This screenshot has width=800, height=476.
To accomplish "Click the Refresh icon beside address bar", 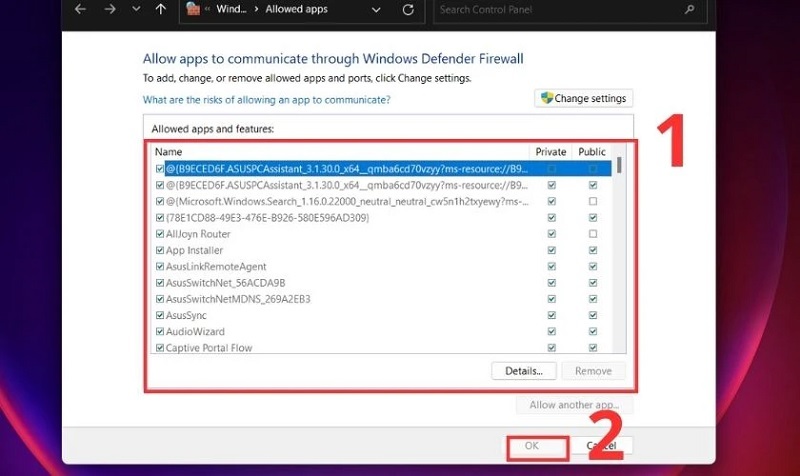I will click(409, 10).
